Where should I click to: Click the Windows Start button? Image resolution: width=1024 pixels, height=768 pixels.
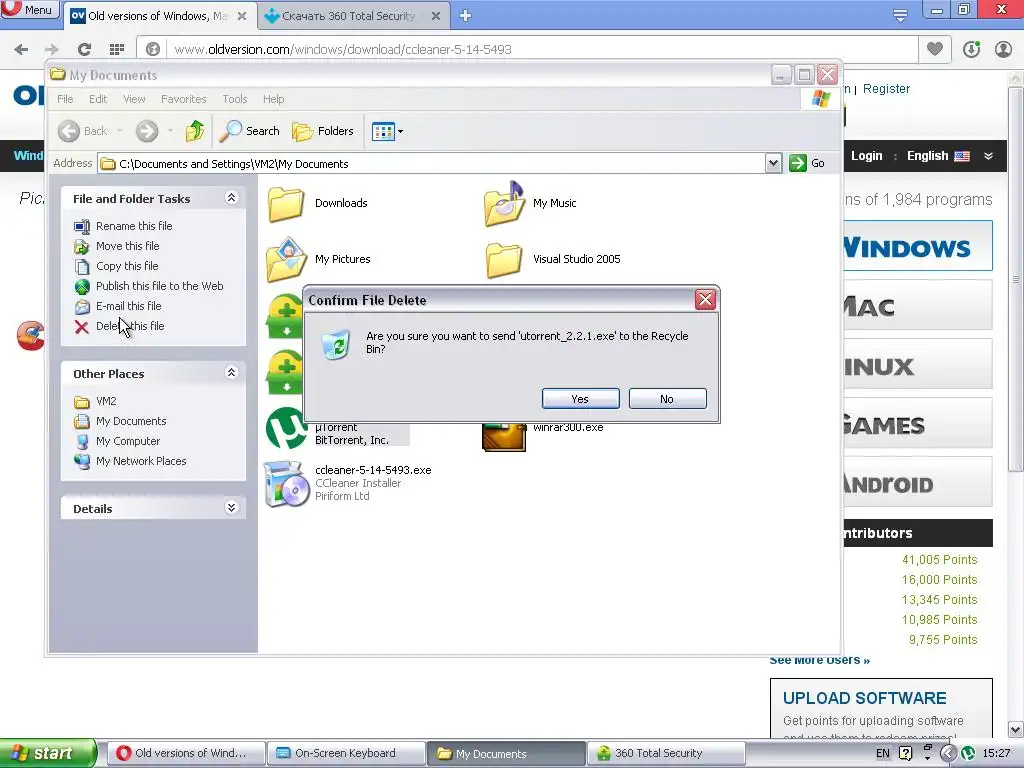pyautogui.click(x=47, y=753)
